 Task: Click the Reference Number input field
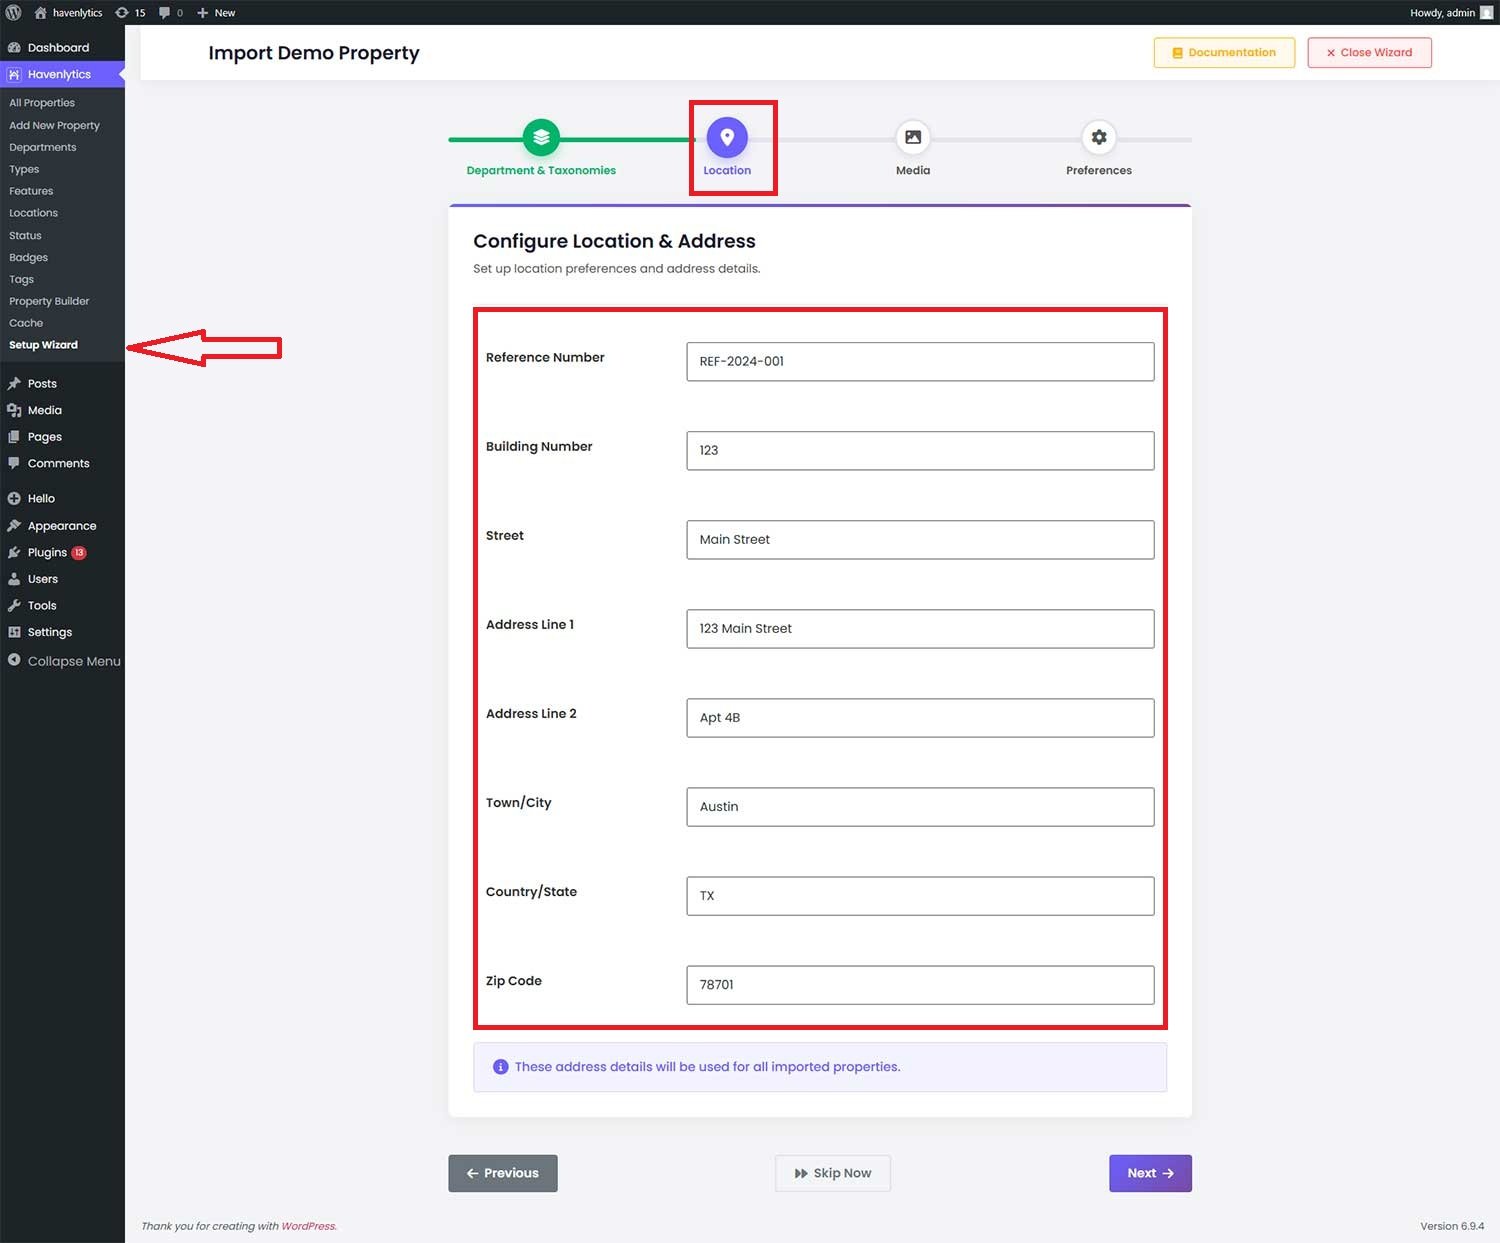click(x=920, y=362)
